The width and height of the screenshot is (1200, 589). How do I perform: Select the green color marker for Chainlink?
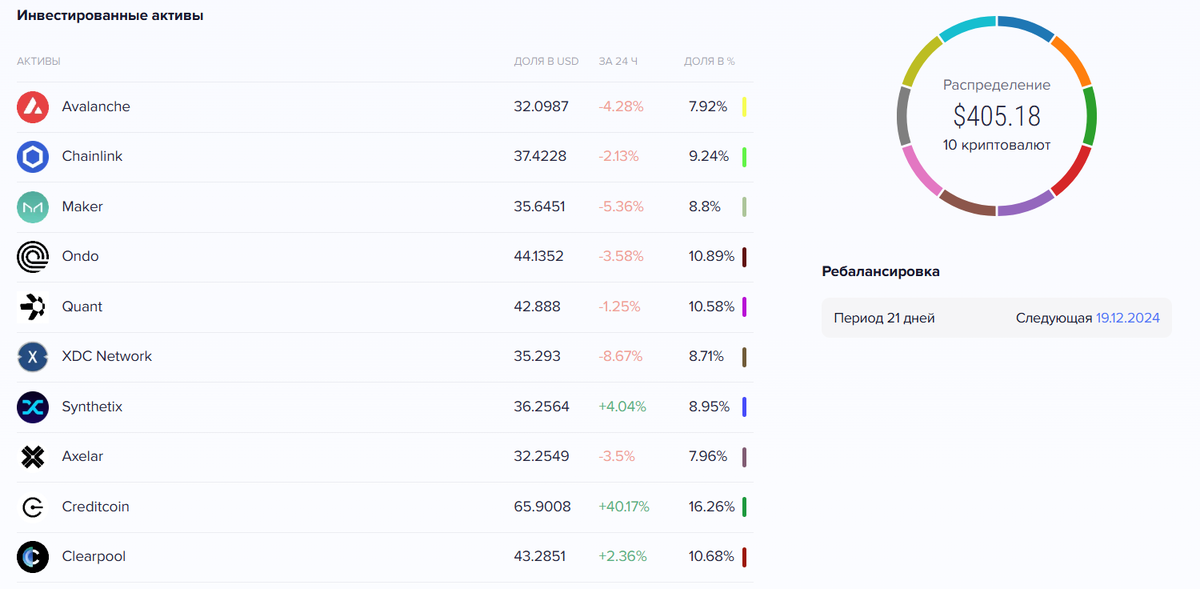[744, 157]
